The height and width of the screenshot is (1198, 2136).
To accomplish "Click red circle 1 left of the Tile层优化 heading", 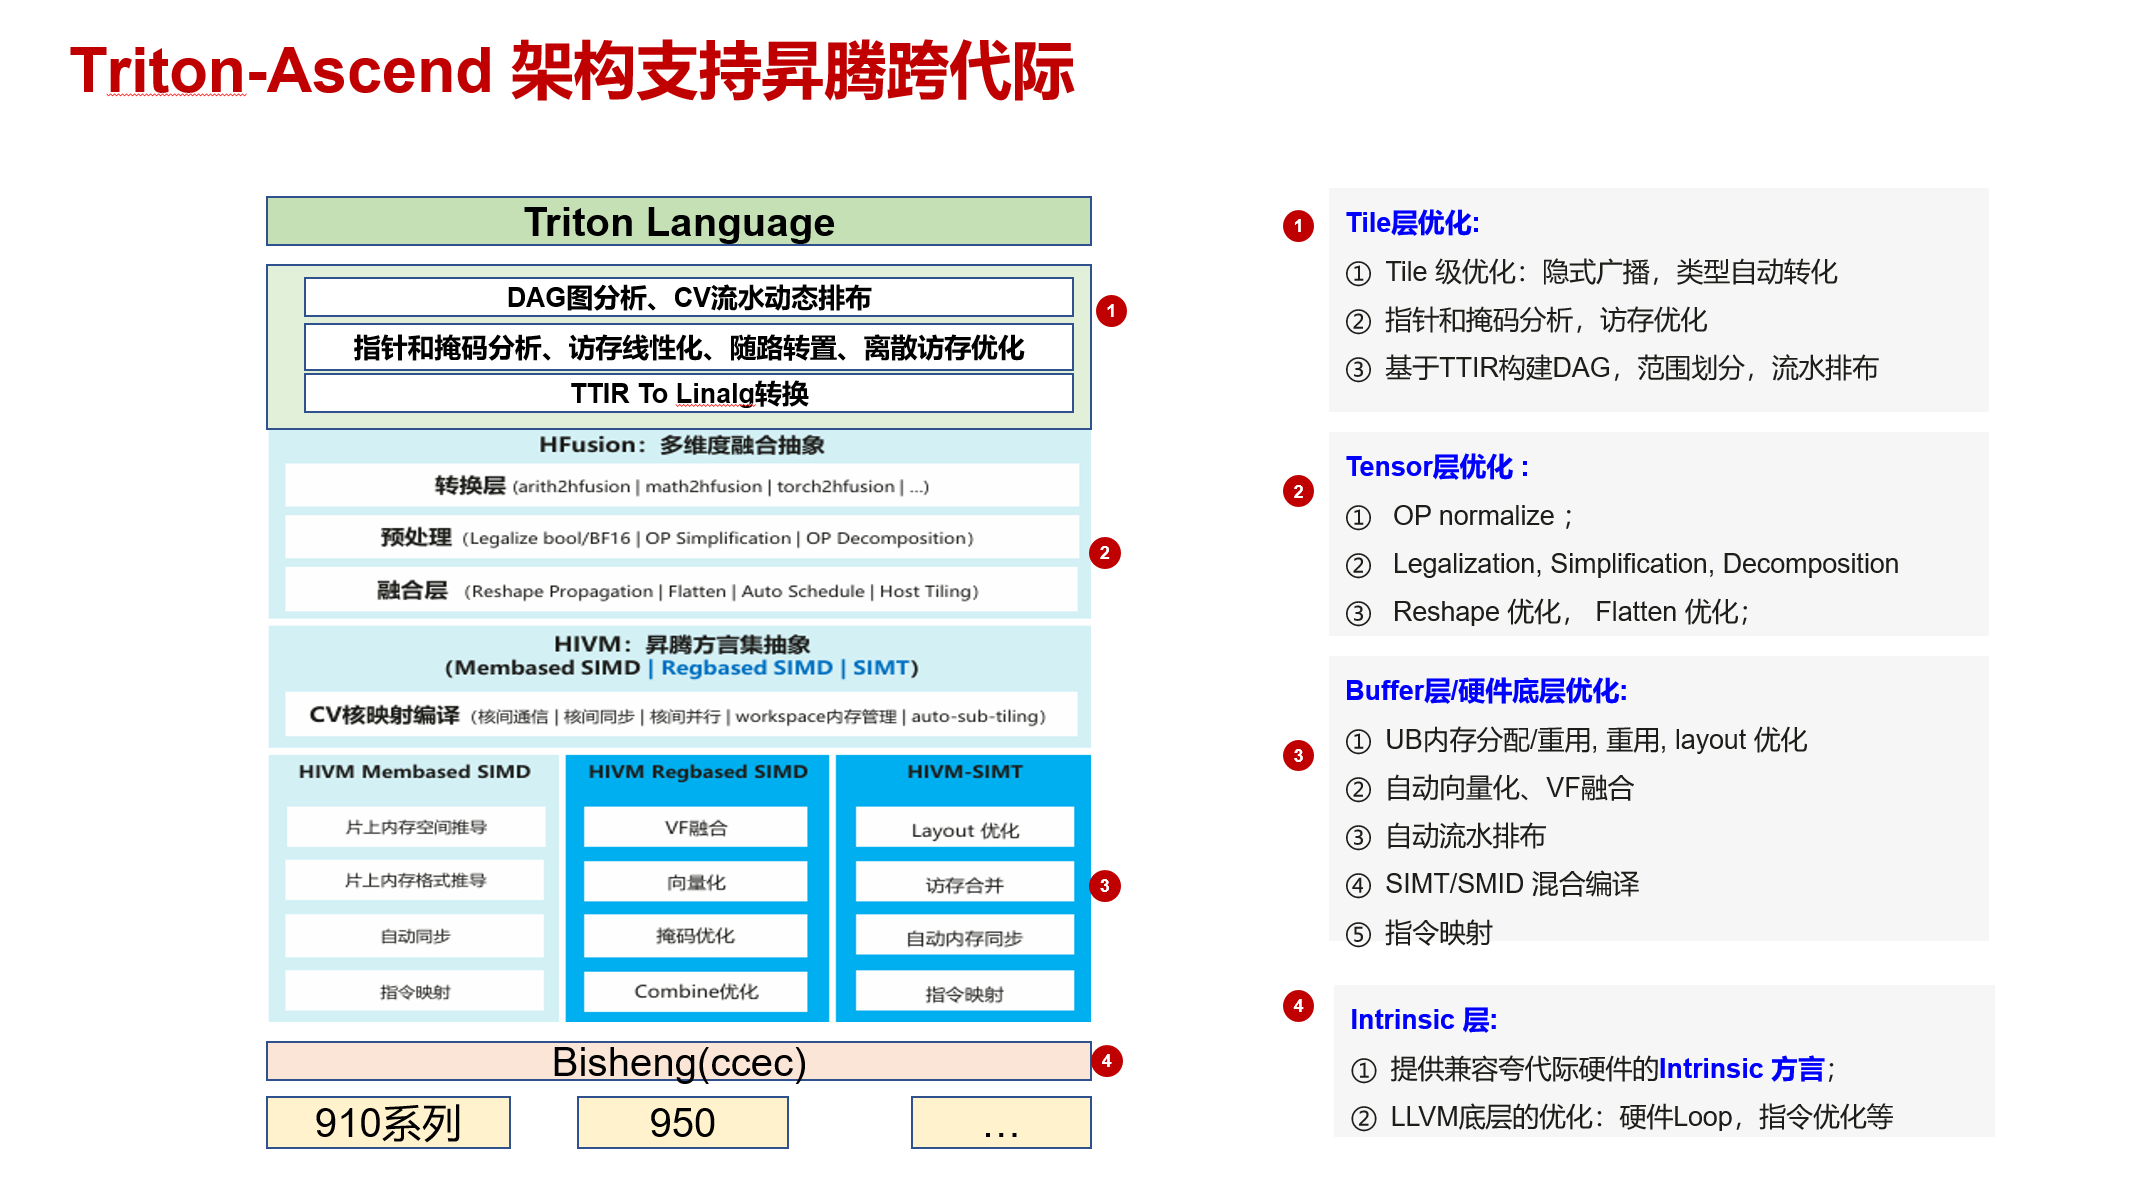I will pyautogui.click(x=1298, y=226).
